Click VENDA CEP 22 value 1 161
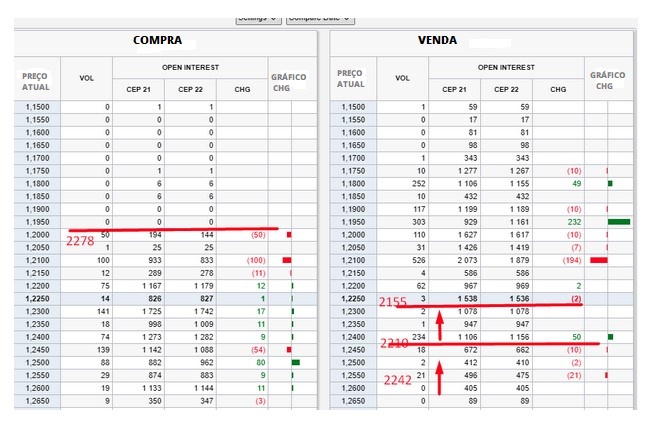 tap(519, 222)
